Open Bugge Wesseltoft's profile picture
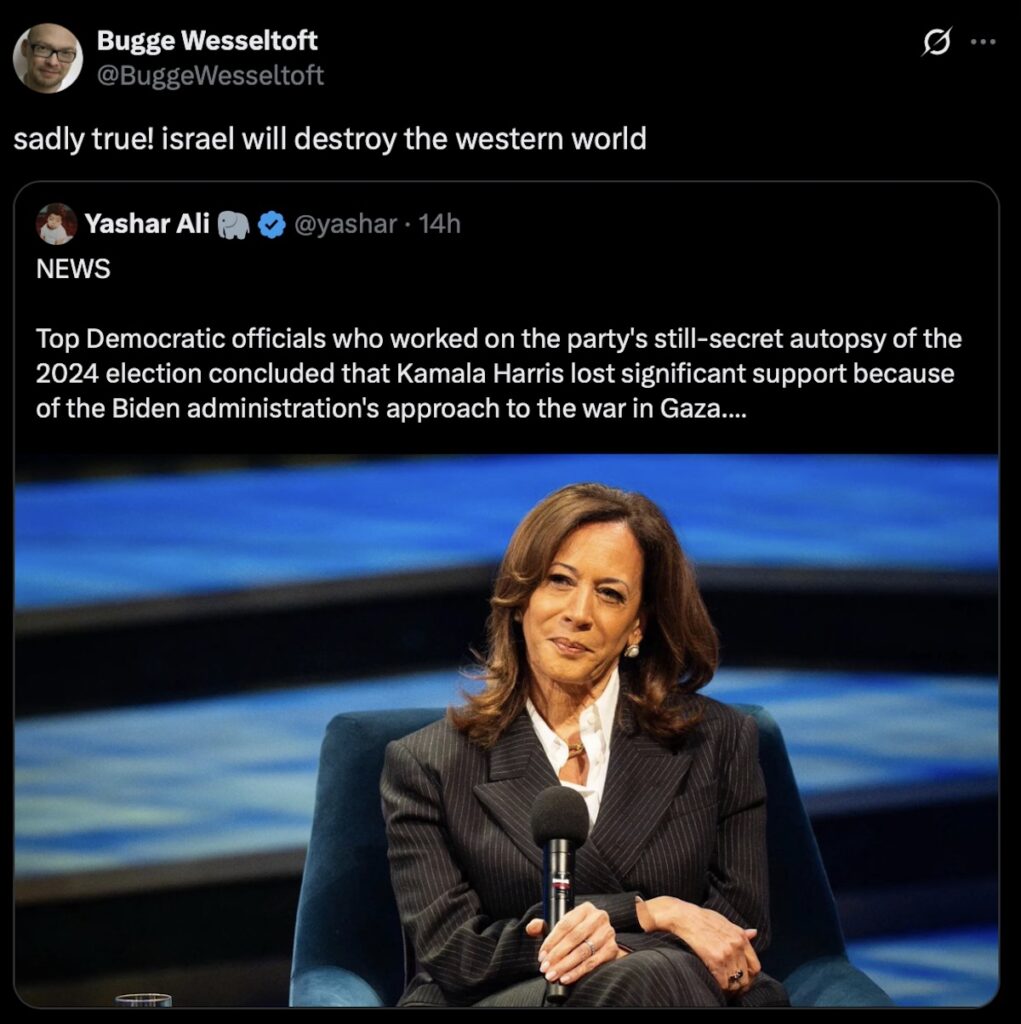Viewport: 1021px width, 1024px height. coord(48,58)
